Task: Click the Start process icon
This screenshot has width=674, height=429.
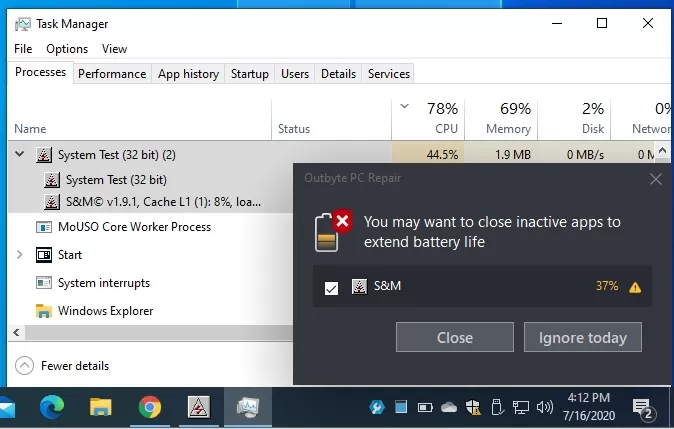Action: point(44,255)
